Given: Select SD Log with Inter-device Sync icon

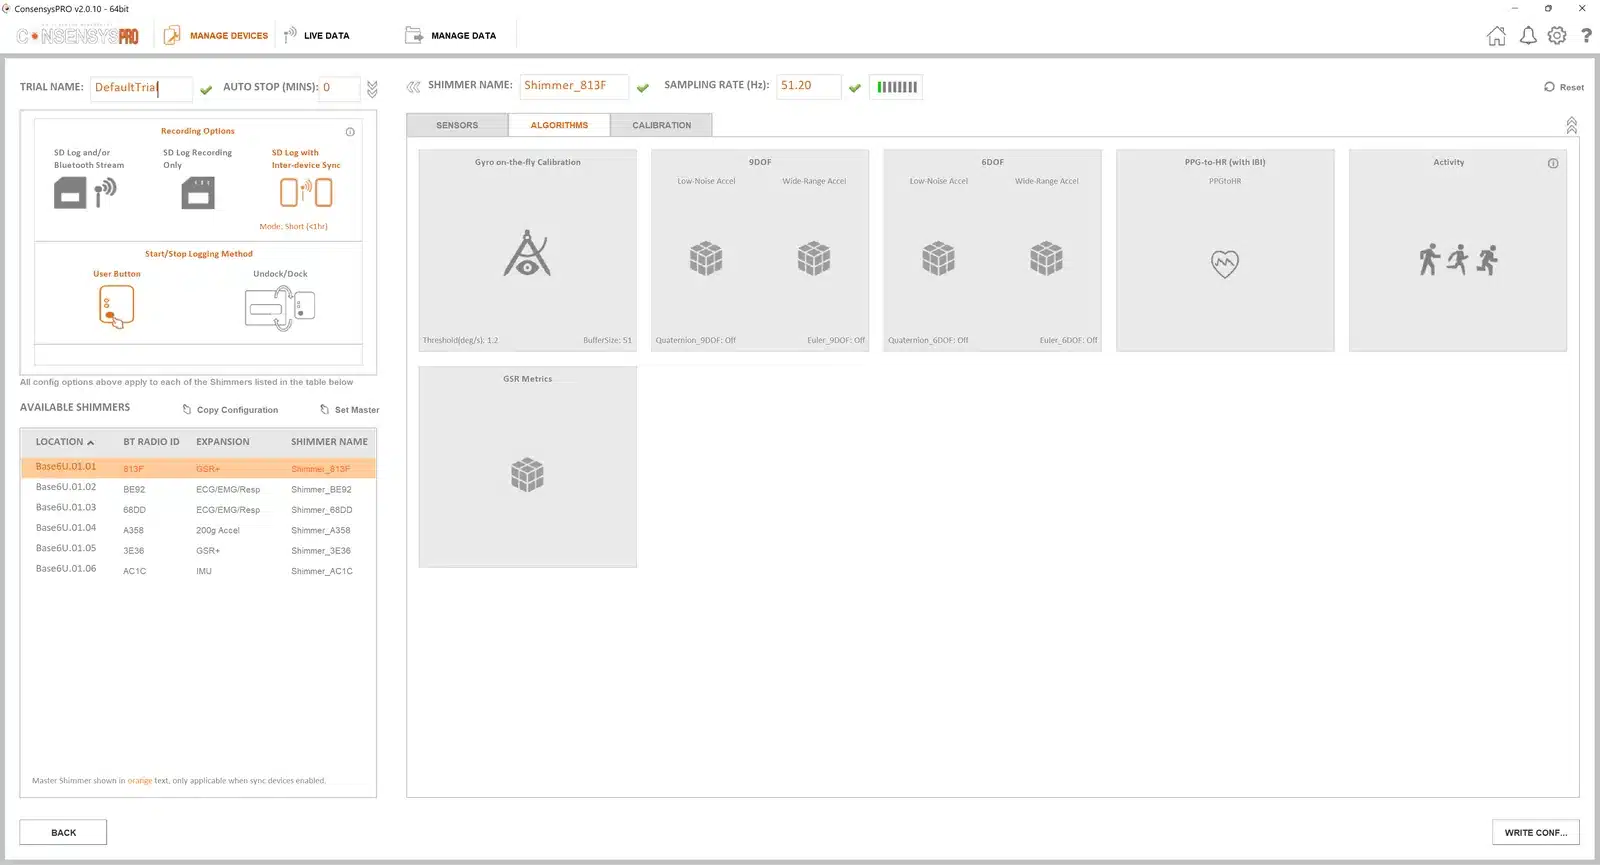Looking at the screenshot, I should pyautogui.click(x=306, y=192).
